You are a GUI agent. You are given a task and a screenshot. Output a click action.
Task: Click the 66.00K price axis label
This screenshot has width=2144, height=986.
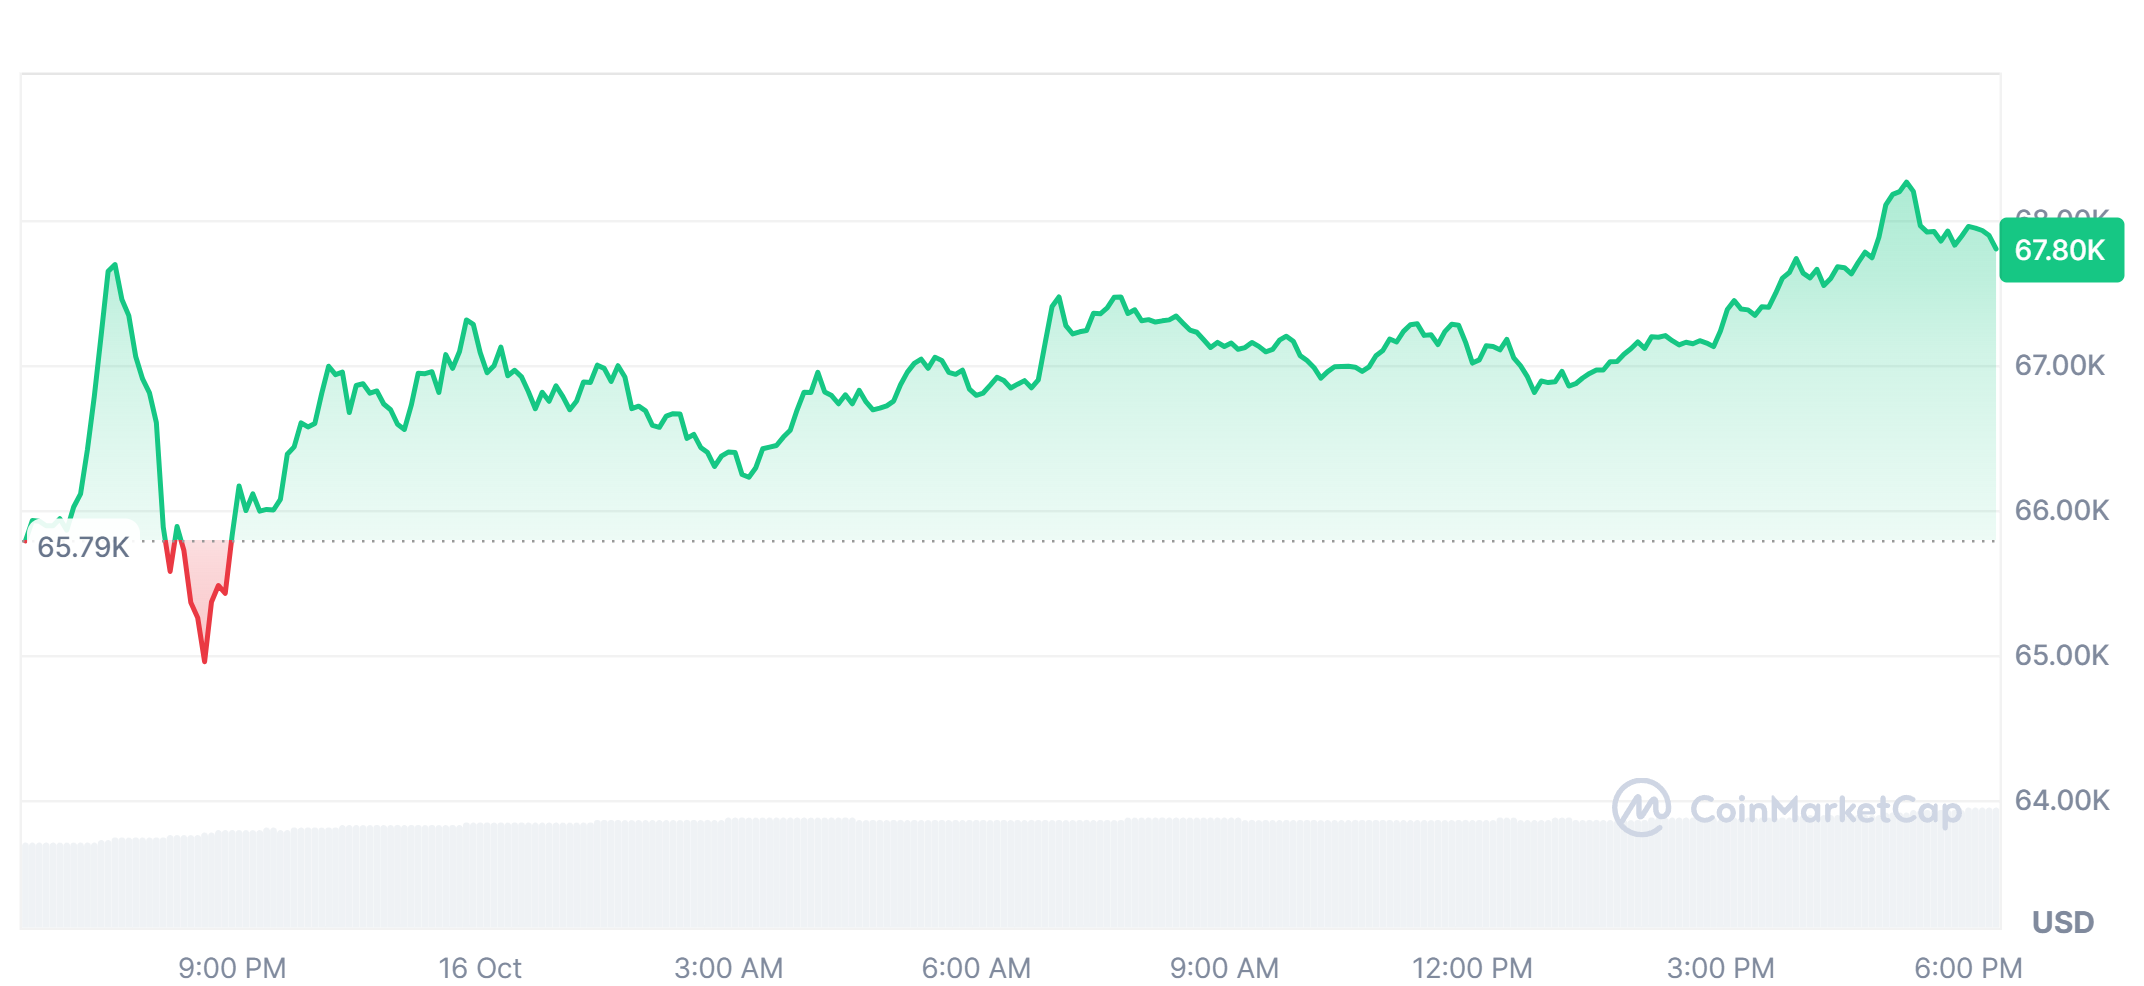[2061, 511]
